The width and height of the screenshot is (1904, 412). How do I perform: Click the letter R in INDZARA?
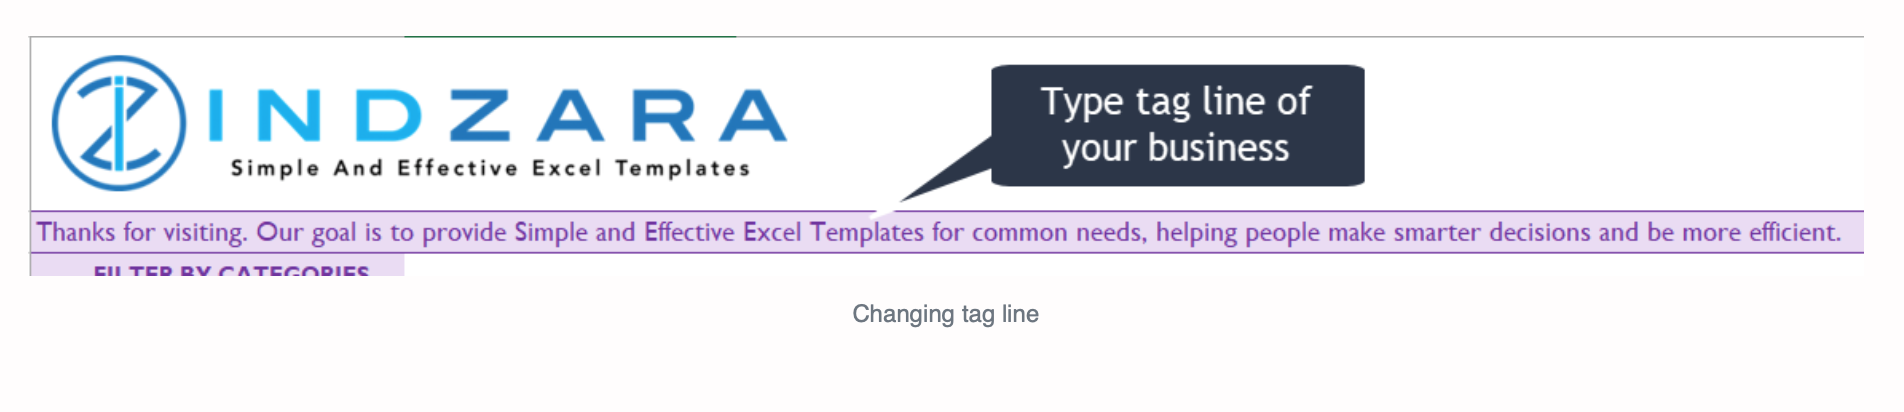point(664,116)
